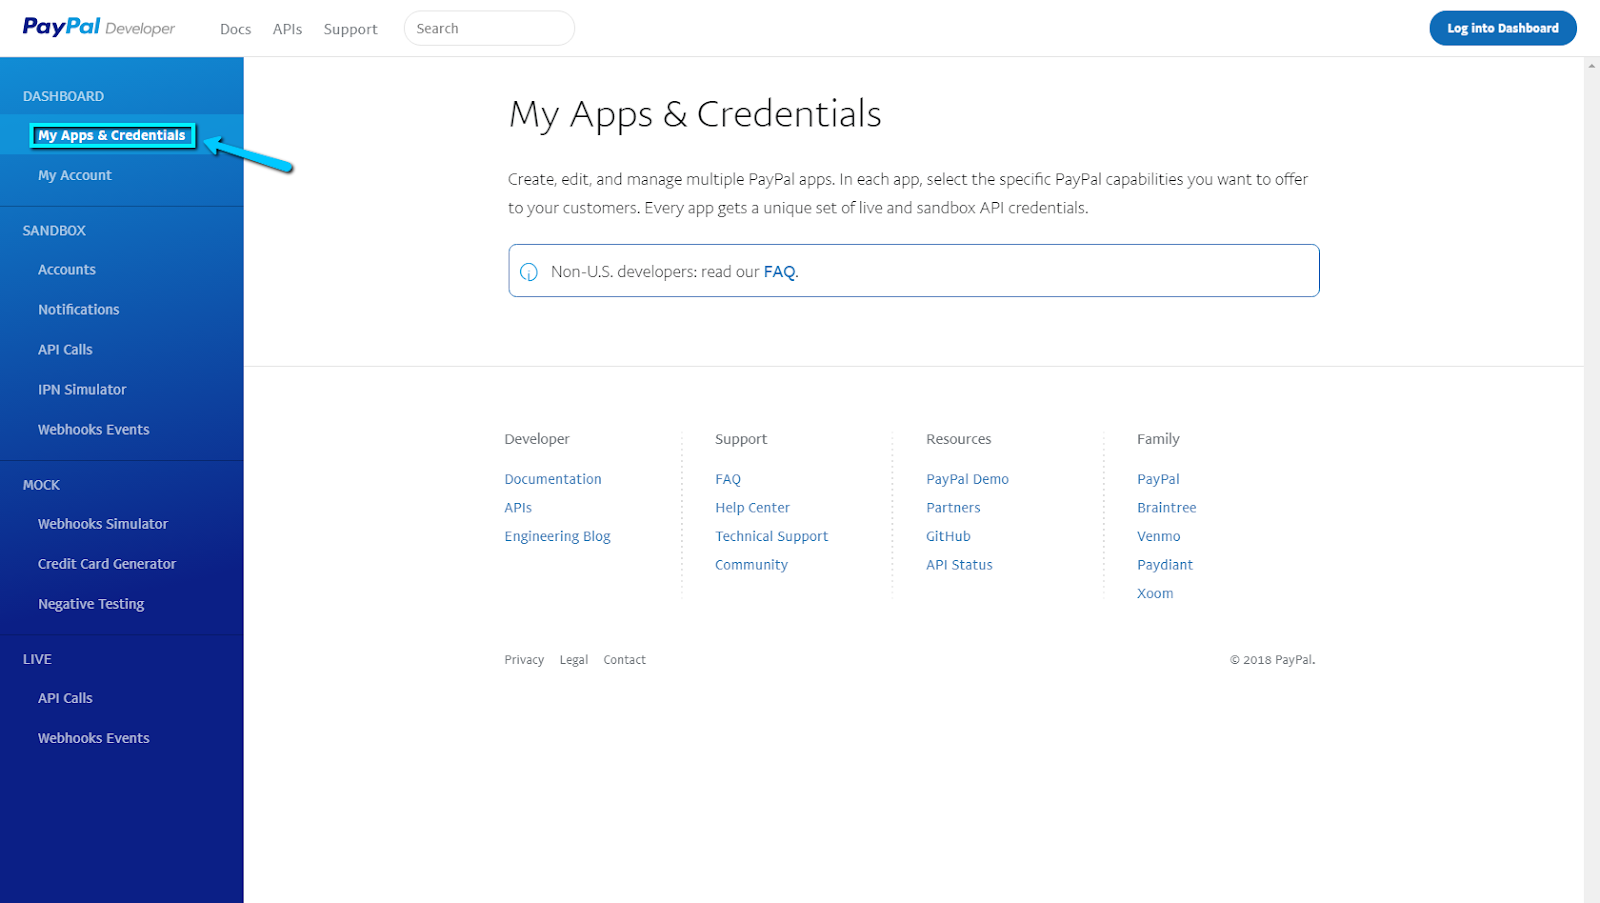The height and width of the screenshot is (903, 1600).
Task: Open Sandbox Notifications
Action: (79, 310)
